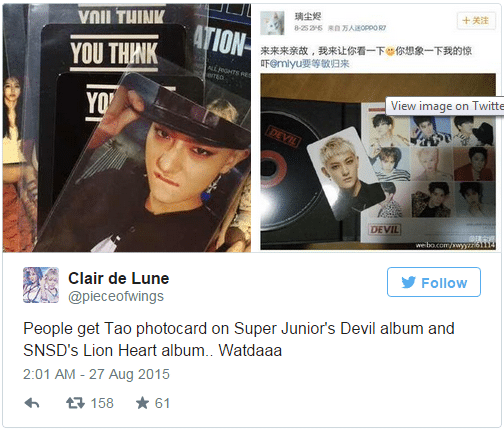
Task: Favorite the tweet with the star icon
Action: tap(142, 403)
